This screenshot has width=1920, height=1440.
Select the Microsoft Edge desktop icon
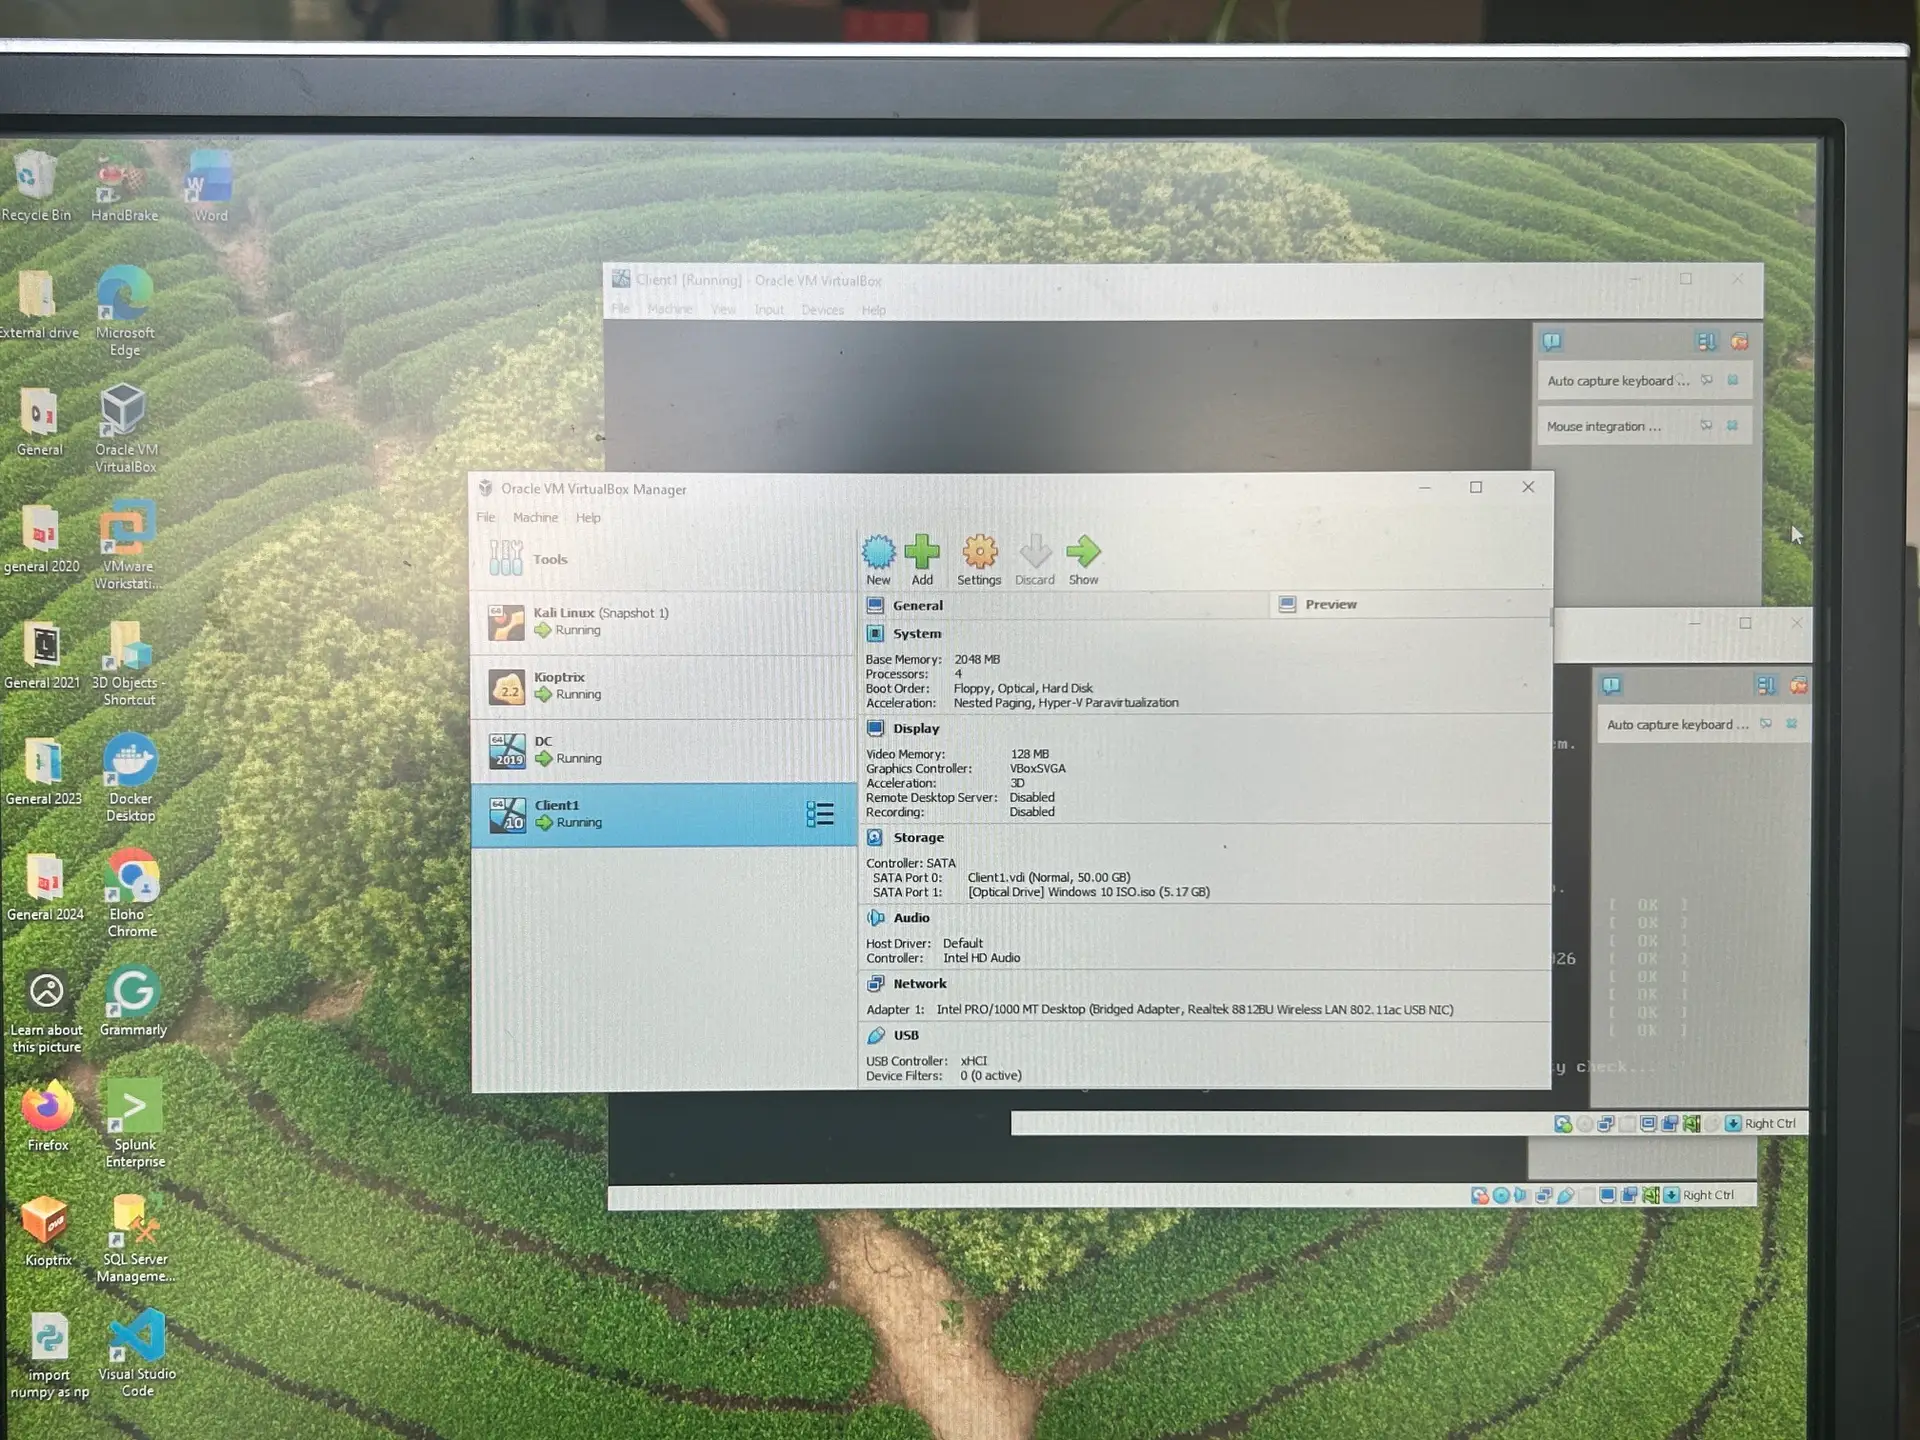[125, 312]
